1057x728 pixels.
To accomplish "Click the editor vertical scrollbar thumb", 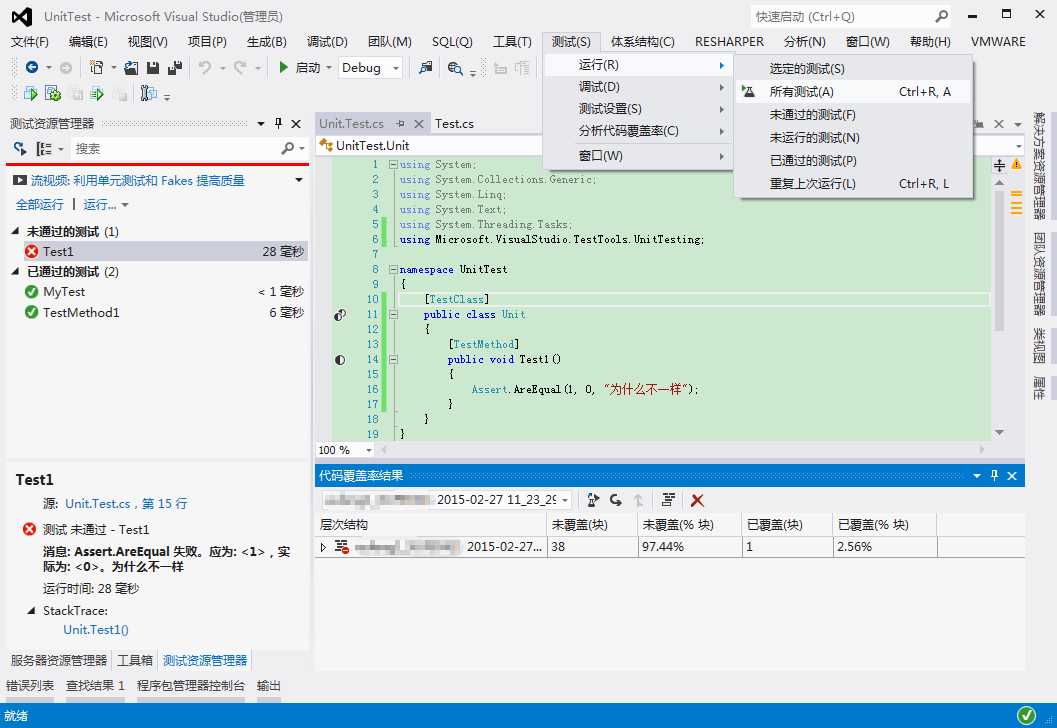I will pos(999,260).
